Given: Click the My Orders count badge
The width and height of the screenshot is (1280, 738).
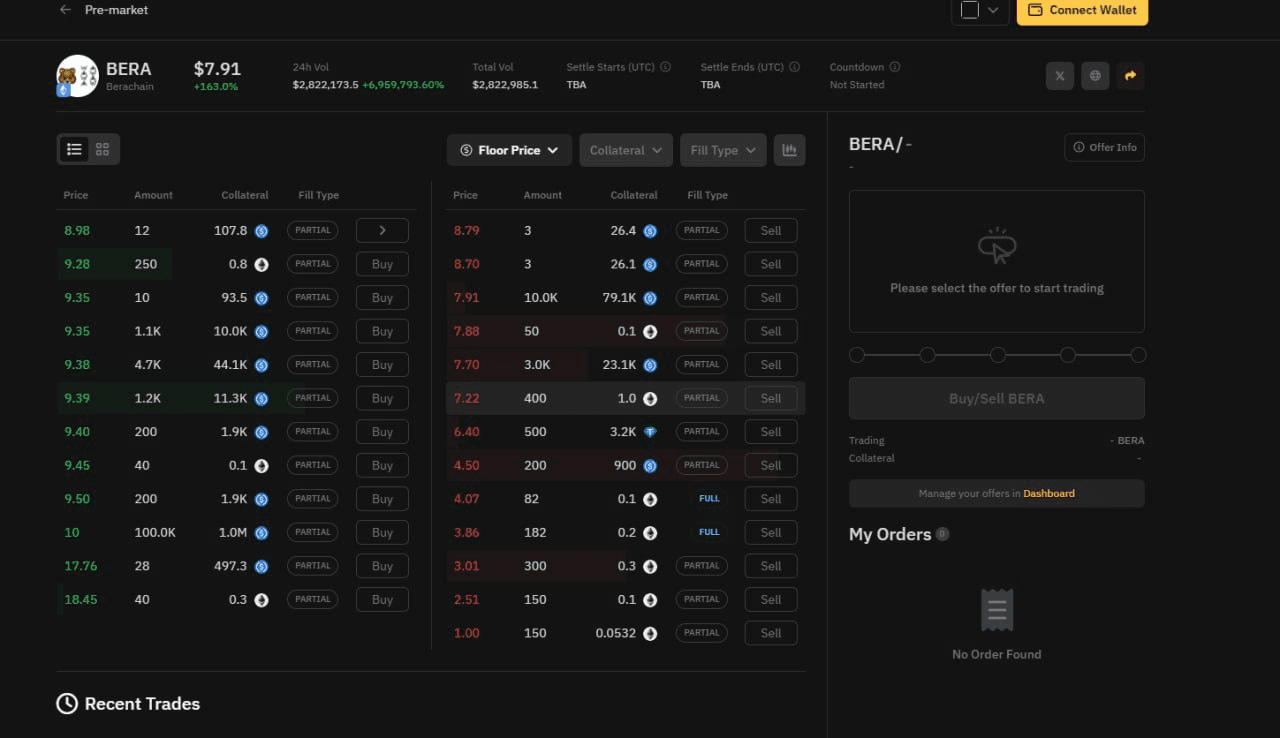Looking at the screenshot, I should click(x=942, y=534).
